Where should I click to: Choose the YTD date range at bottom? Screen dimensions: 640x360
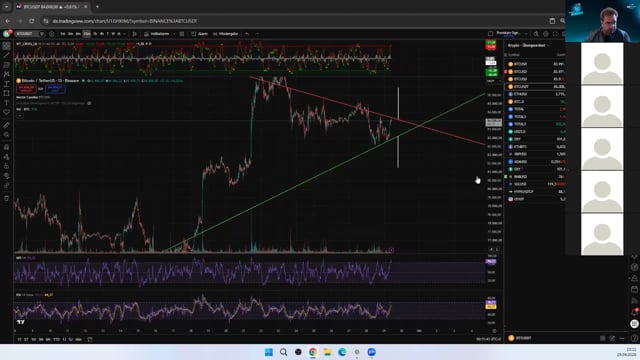click(56, 339)
